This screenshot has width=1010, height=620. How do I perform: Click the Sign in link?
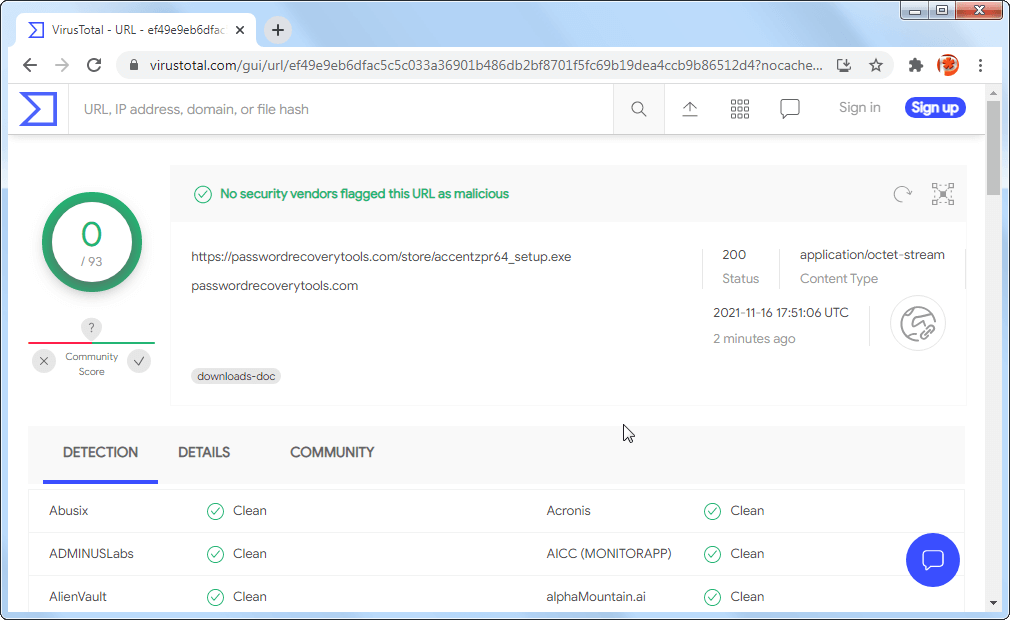coord(859,108)
